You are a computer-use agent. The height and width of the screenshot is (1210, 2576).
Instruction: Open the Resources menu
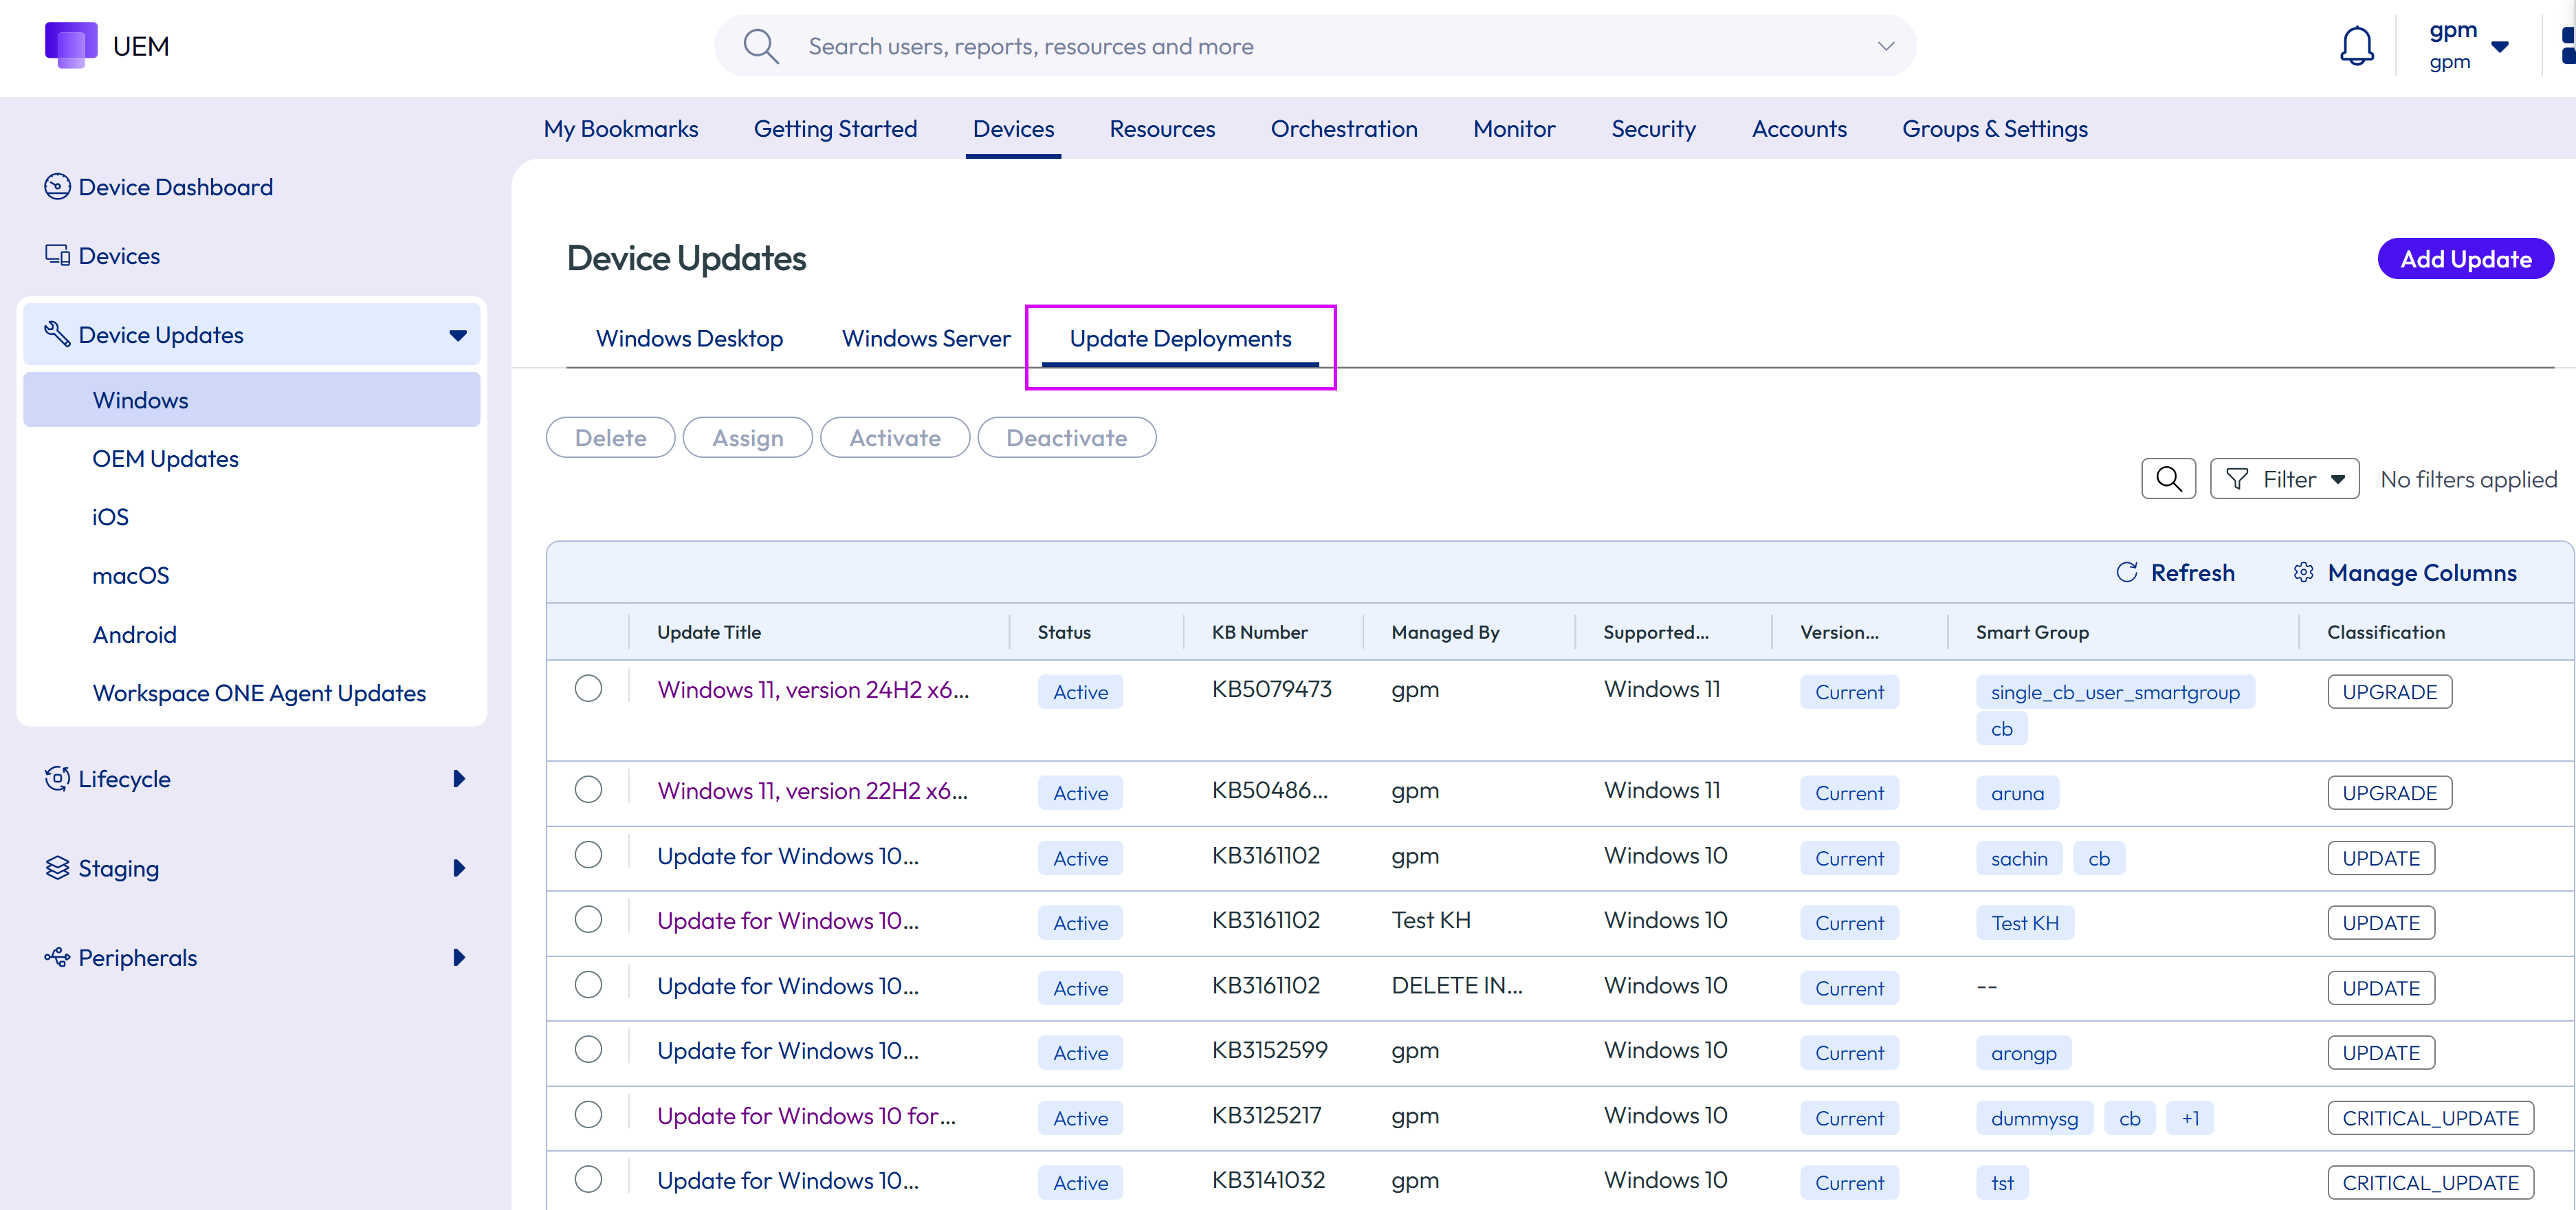tap(1162, 129)
